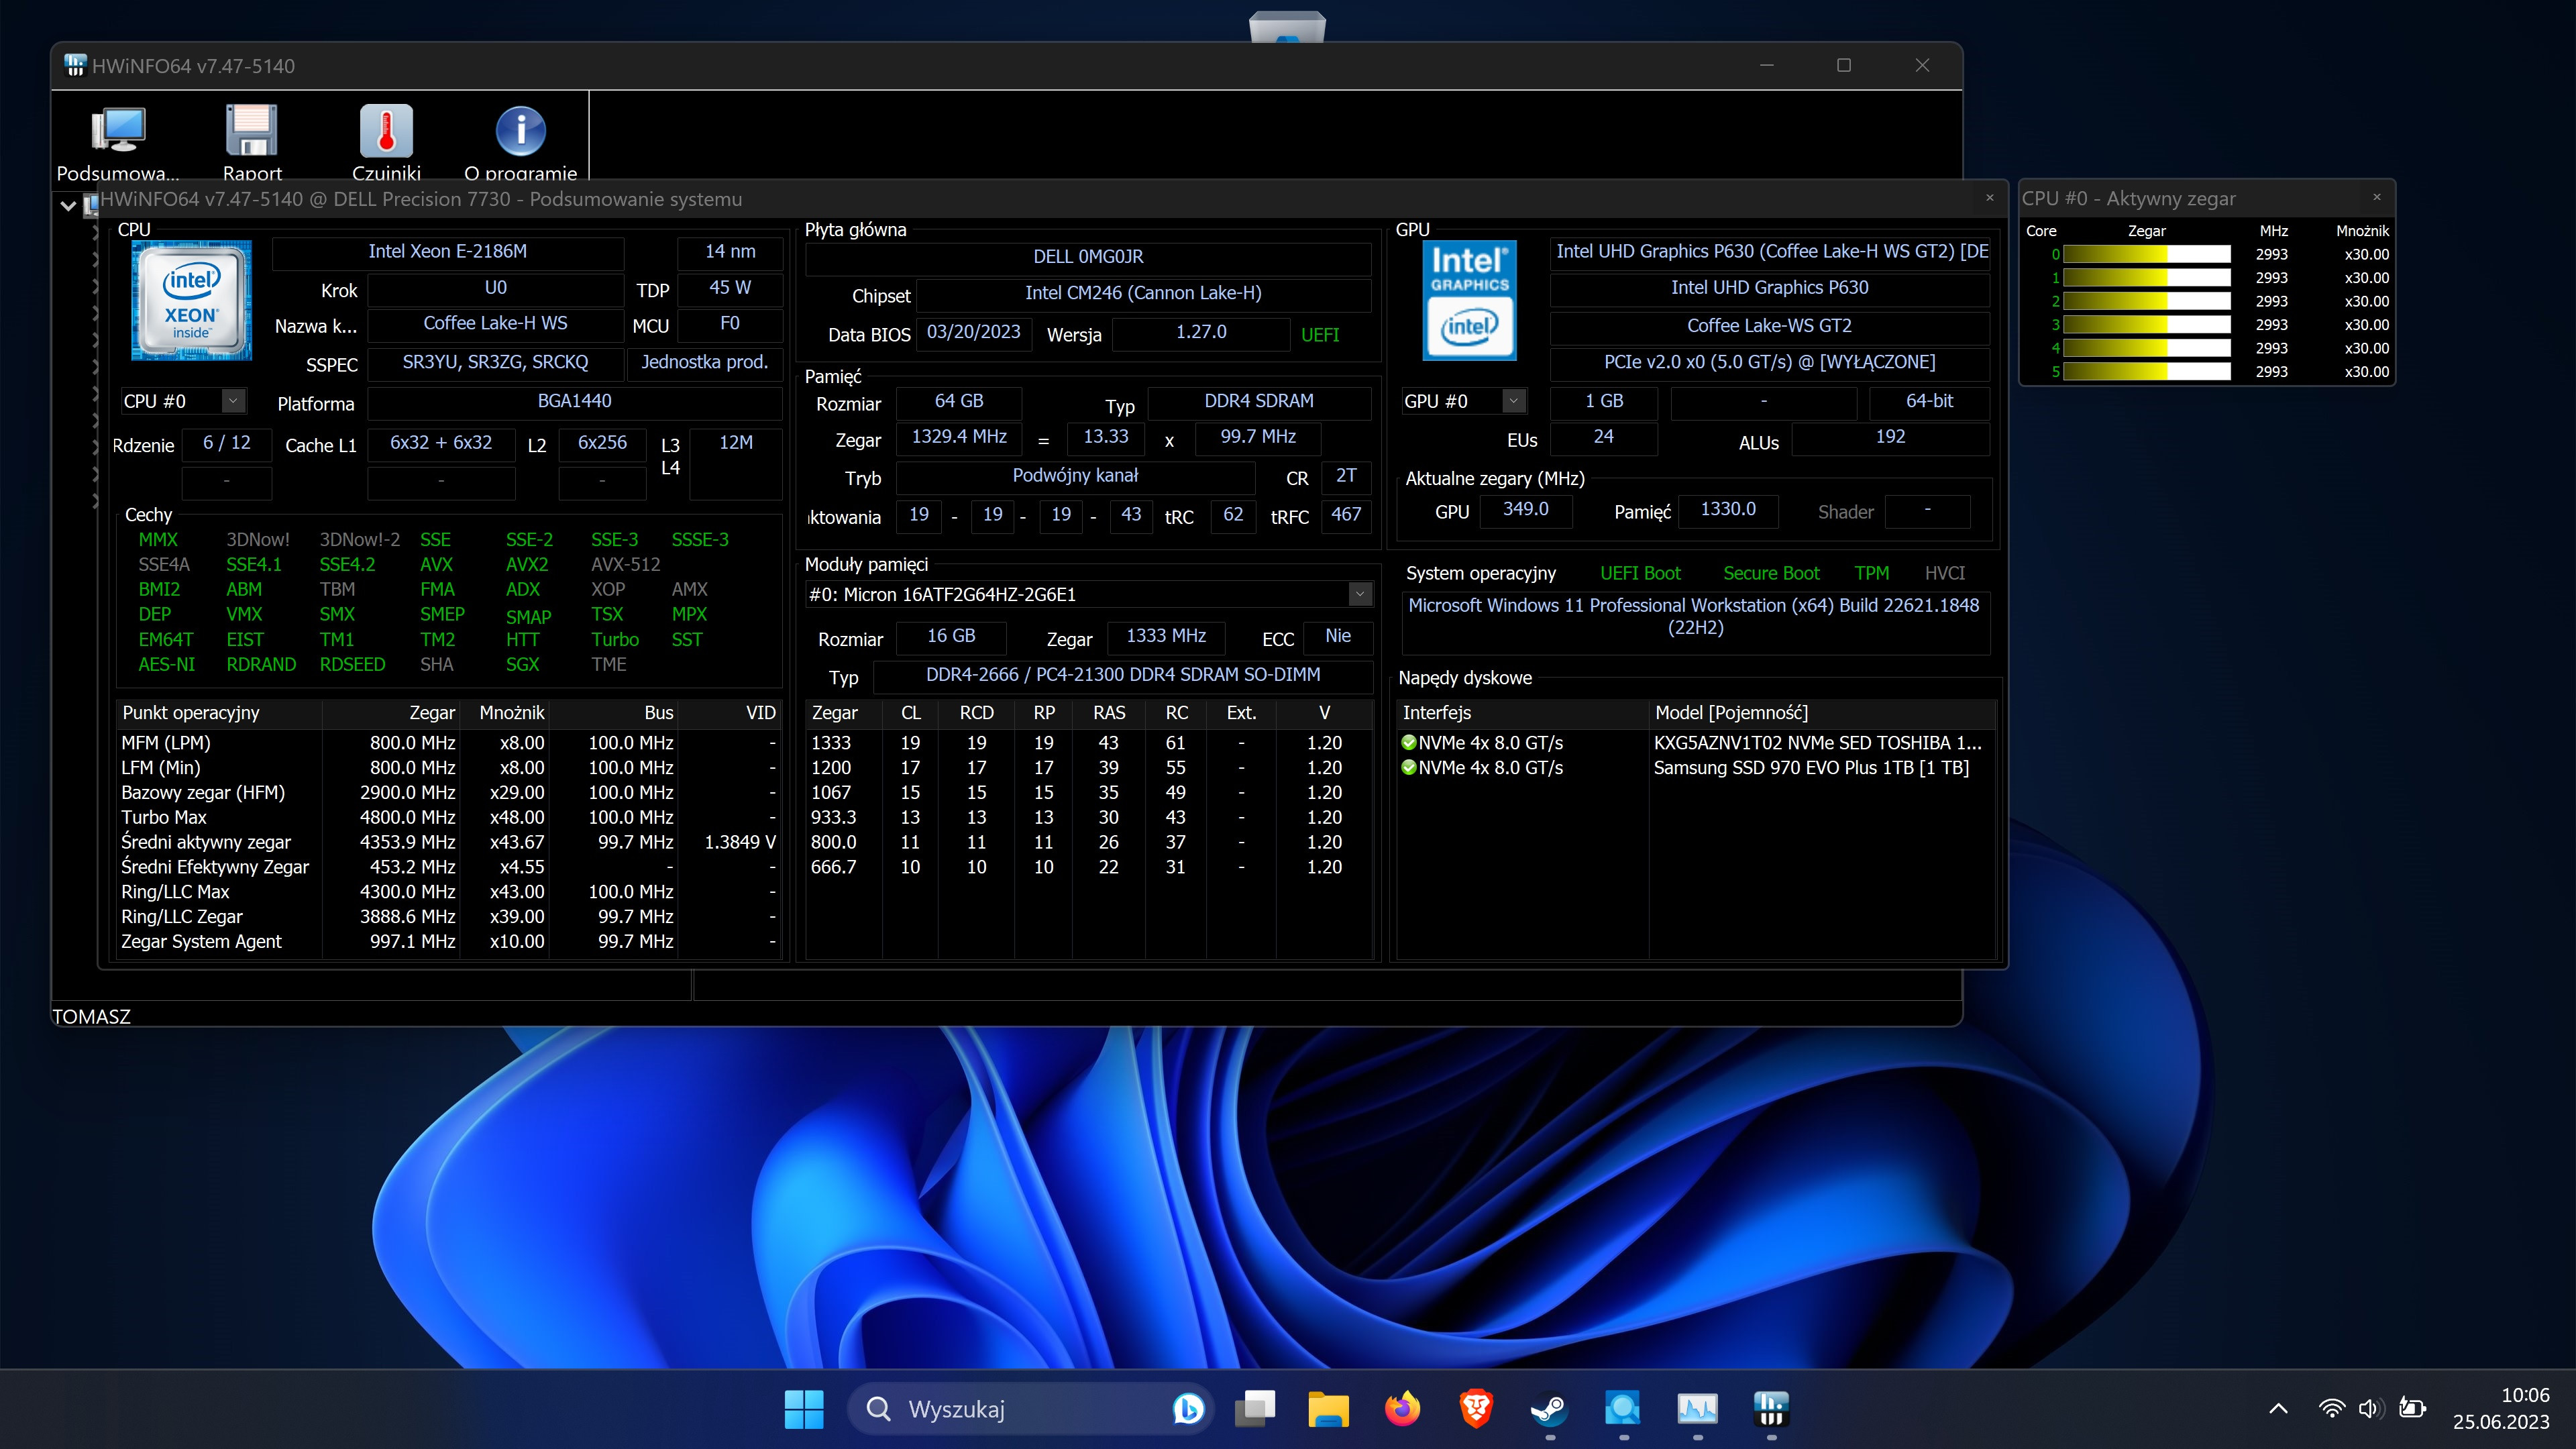Close the CPU #0 Aktywny zegar panel
Screen dimensions: 2576x1449
point(2377,197)
